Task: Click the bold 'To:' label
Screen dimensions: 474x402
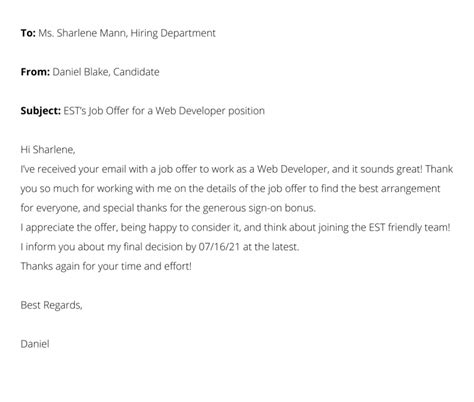Action: 28,33
